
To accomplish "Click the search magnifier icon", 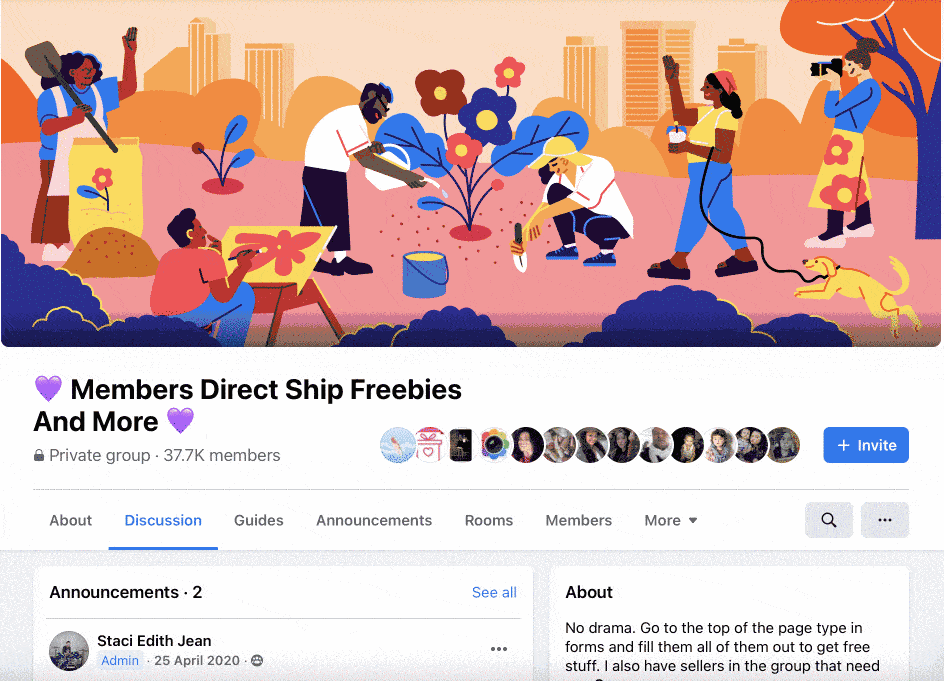I will click(x=828, y=520).
